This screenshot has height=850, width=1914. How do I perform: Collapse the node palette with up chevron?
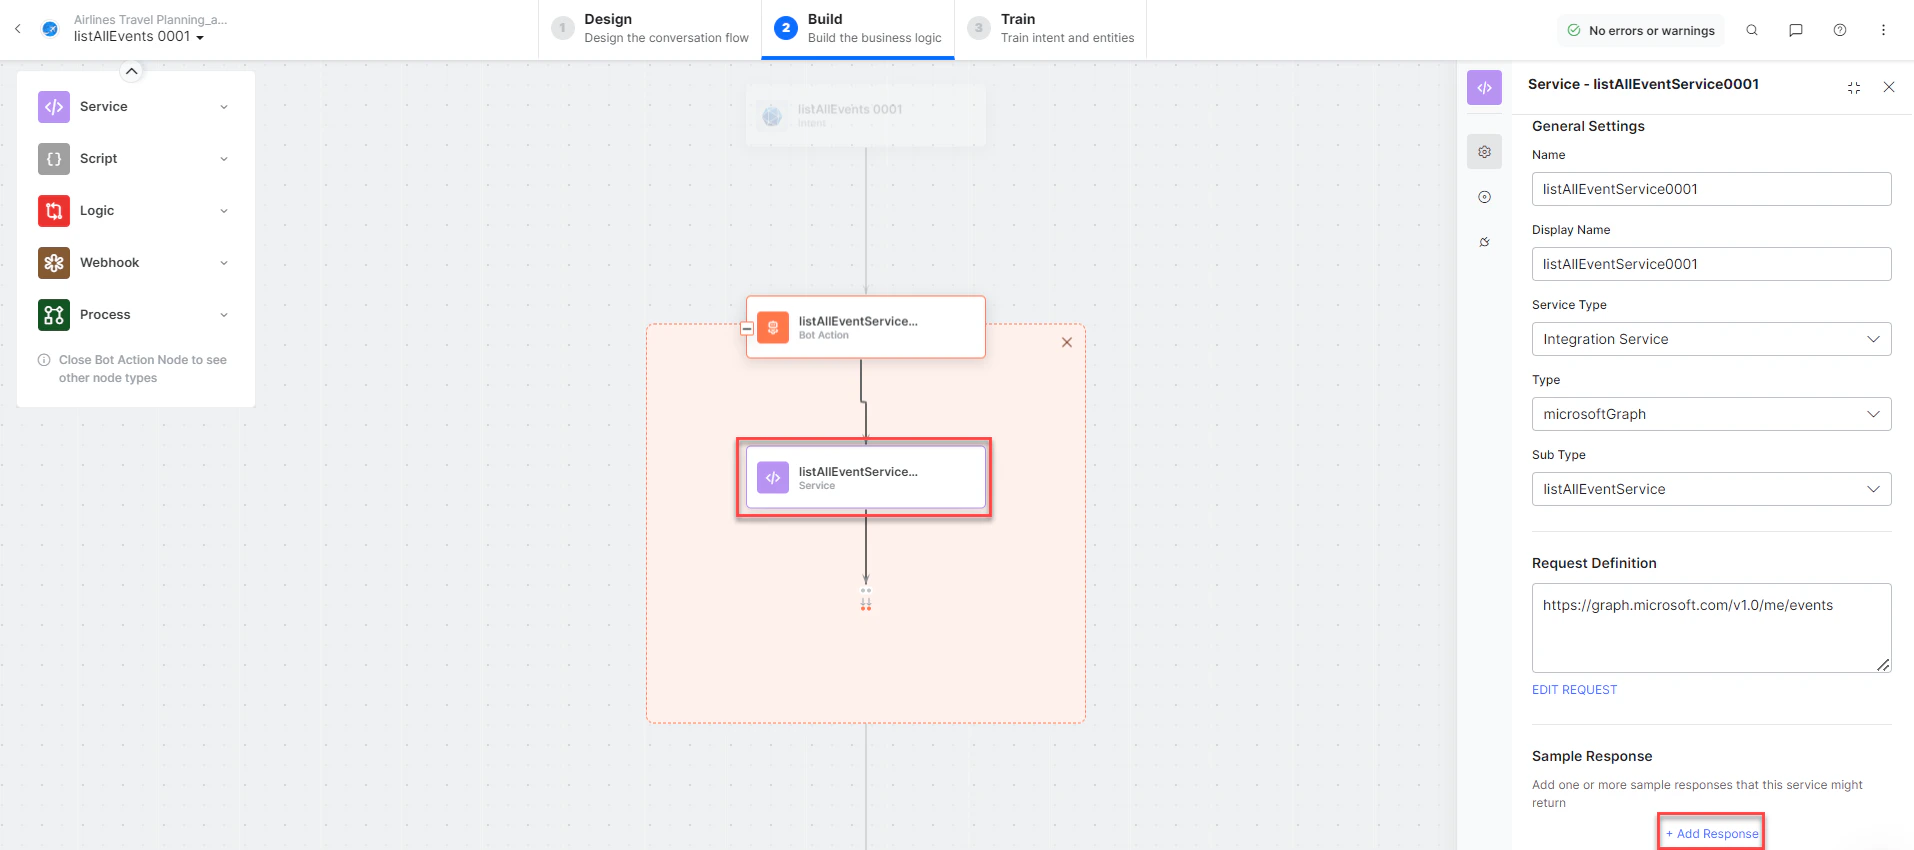click(132, 71)
